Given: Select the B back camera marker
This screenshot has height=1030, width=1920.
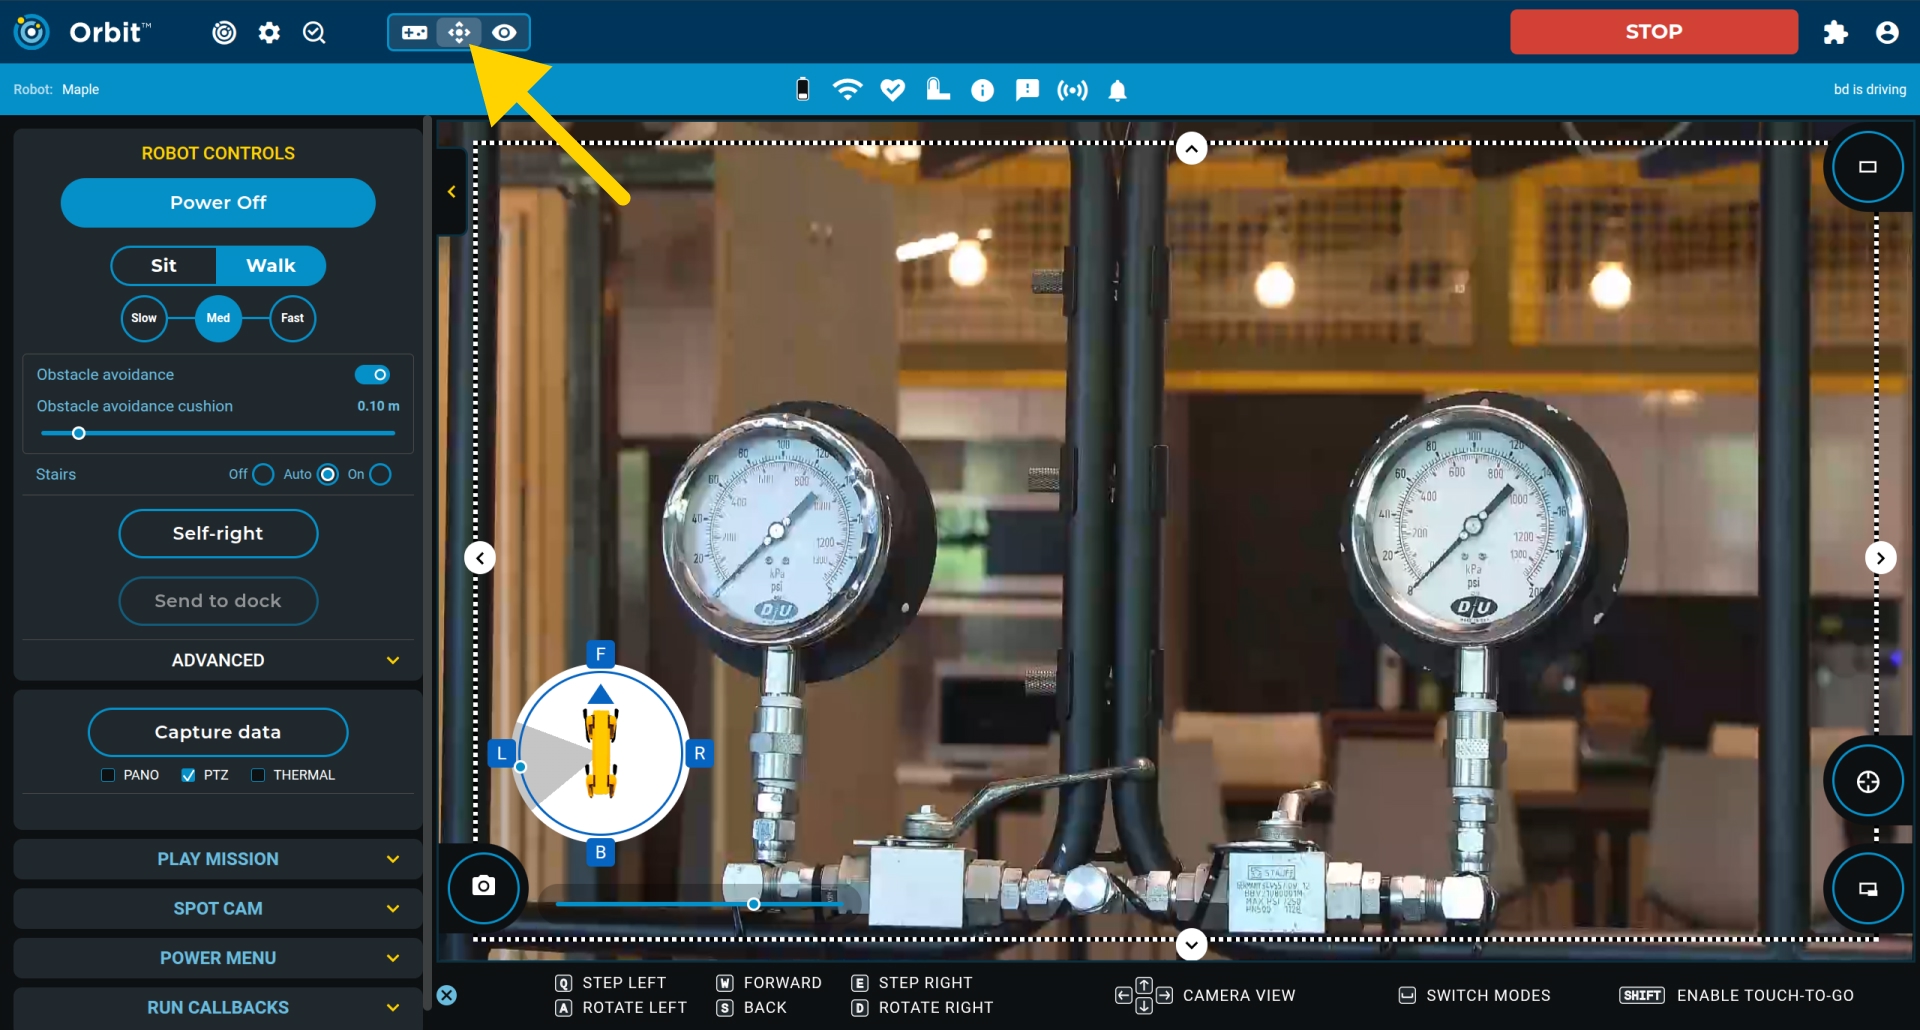Looking at the screenshot, I should (x=600, y=852).
